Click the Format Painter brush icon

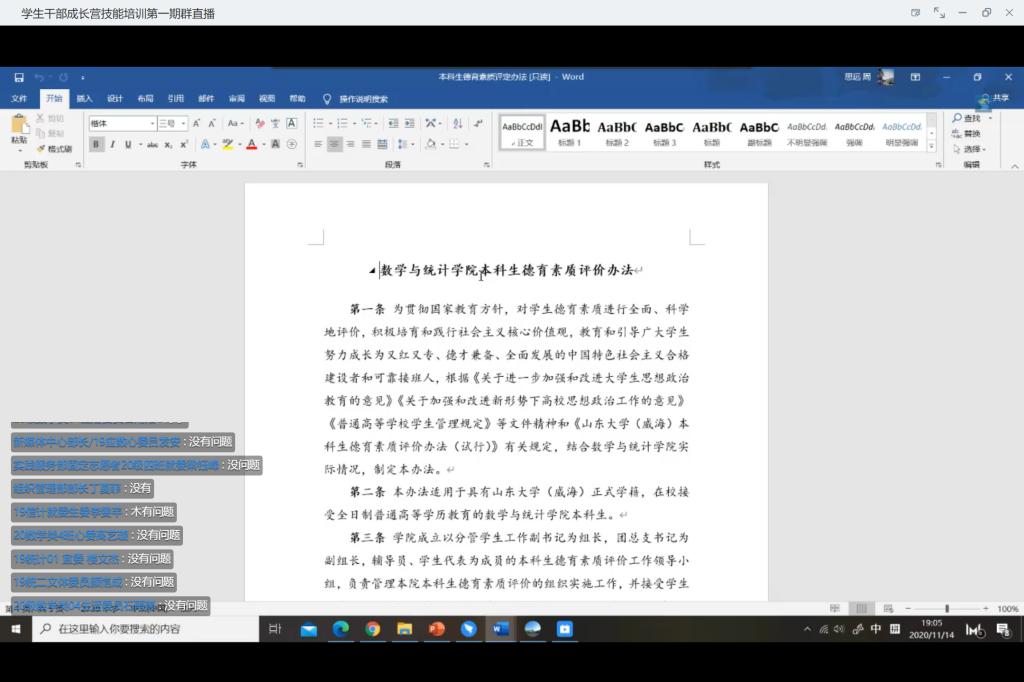pyautogui.click(x=41, y=148)
